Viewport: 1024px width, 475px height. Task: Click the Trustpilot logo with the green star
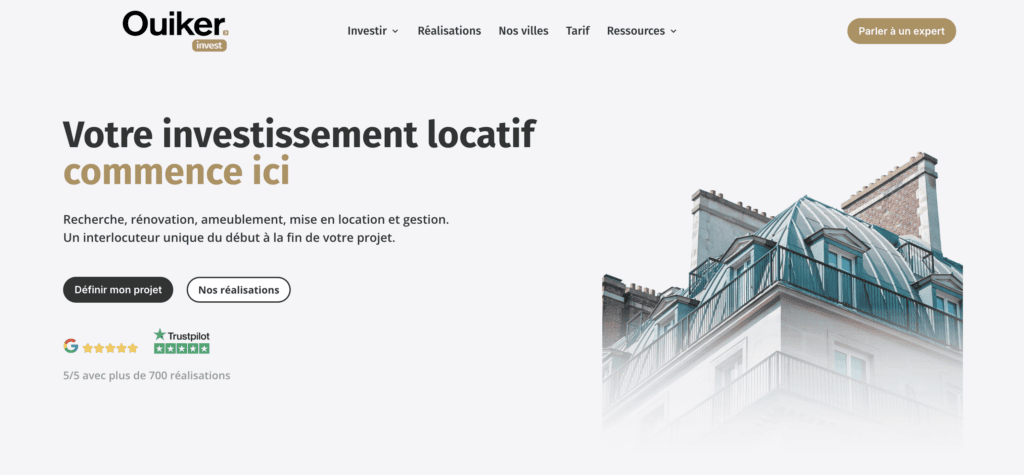point(181,335)
